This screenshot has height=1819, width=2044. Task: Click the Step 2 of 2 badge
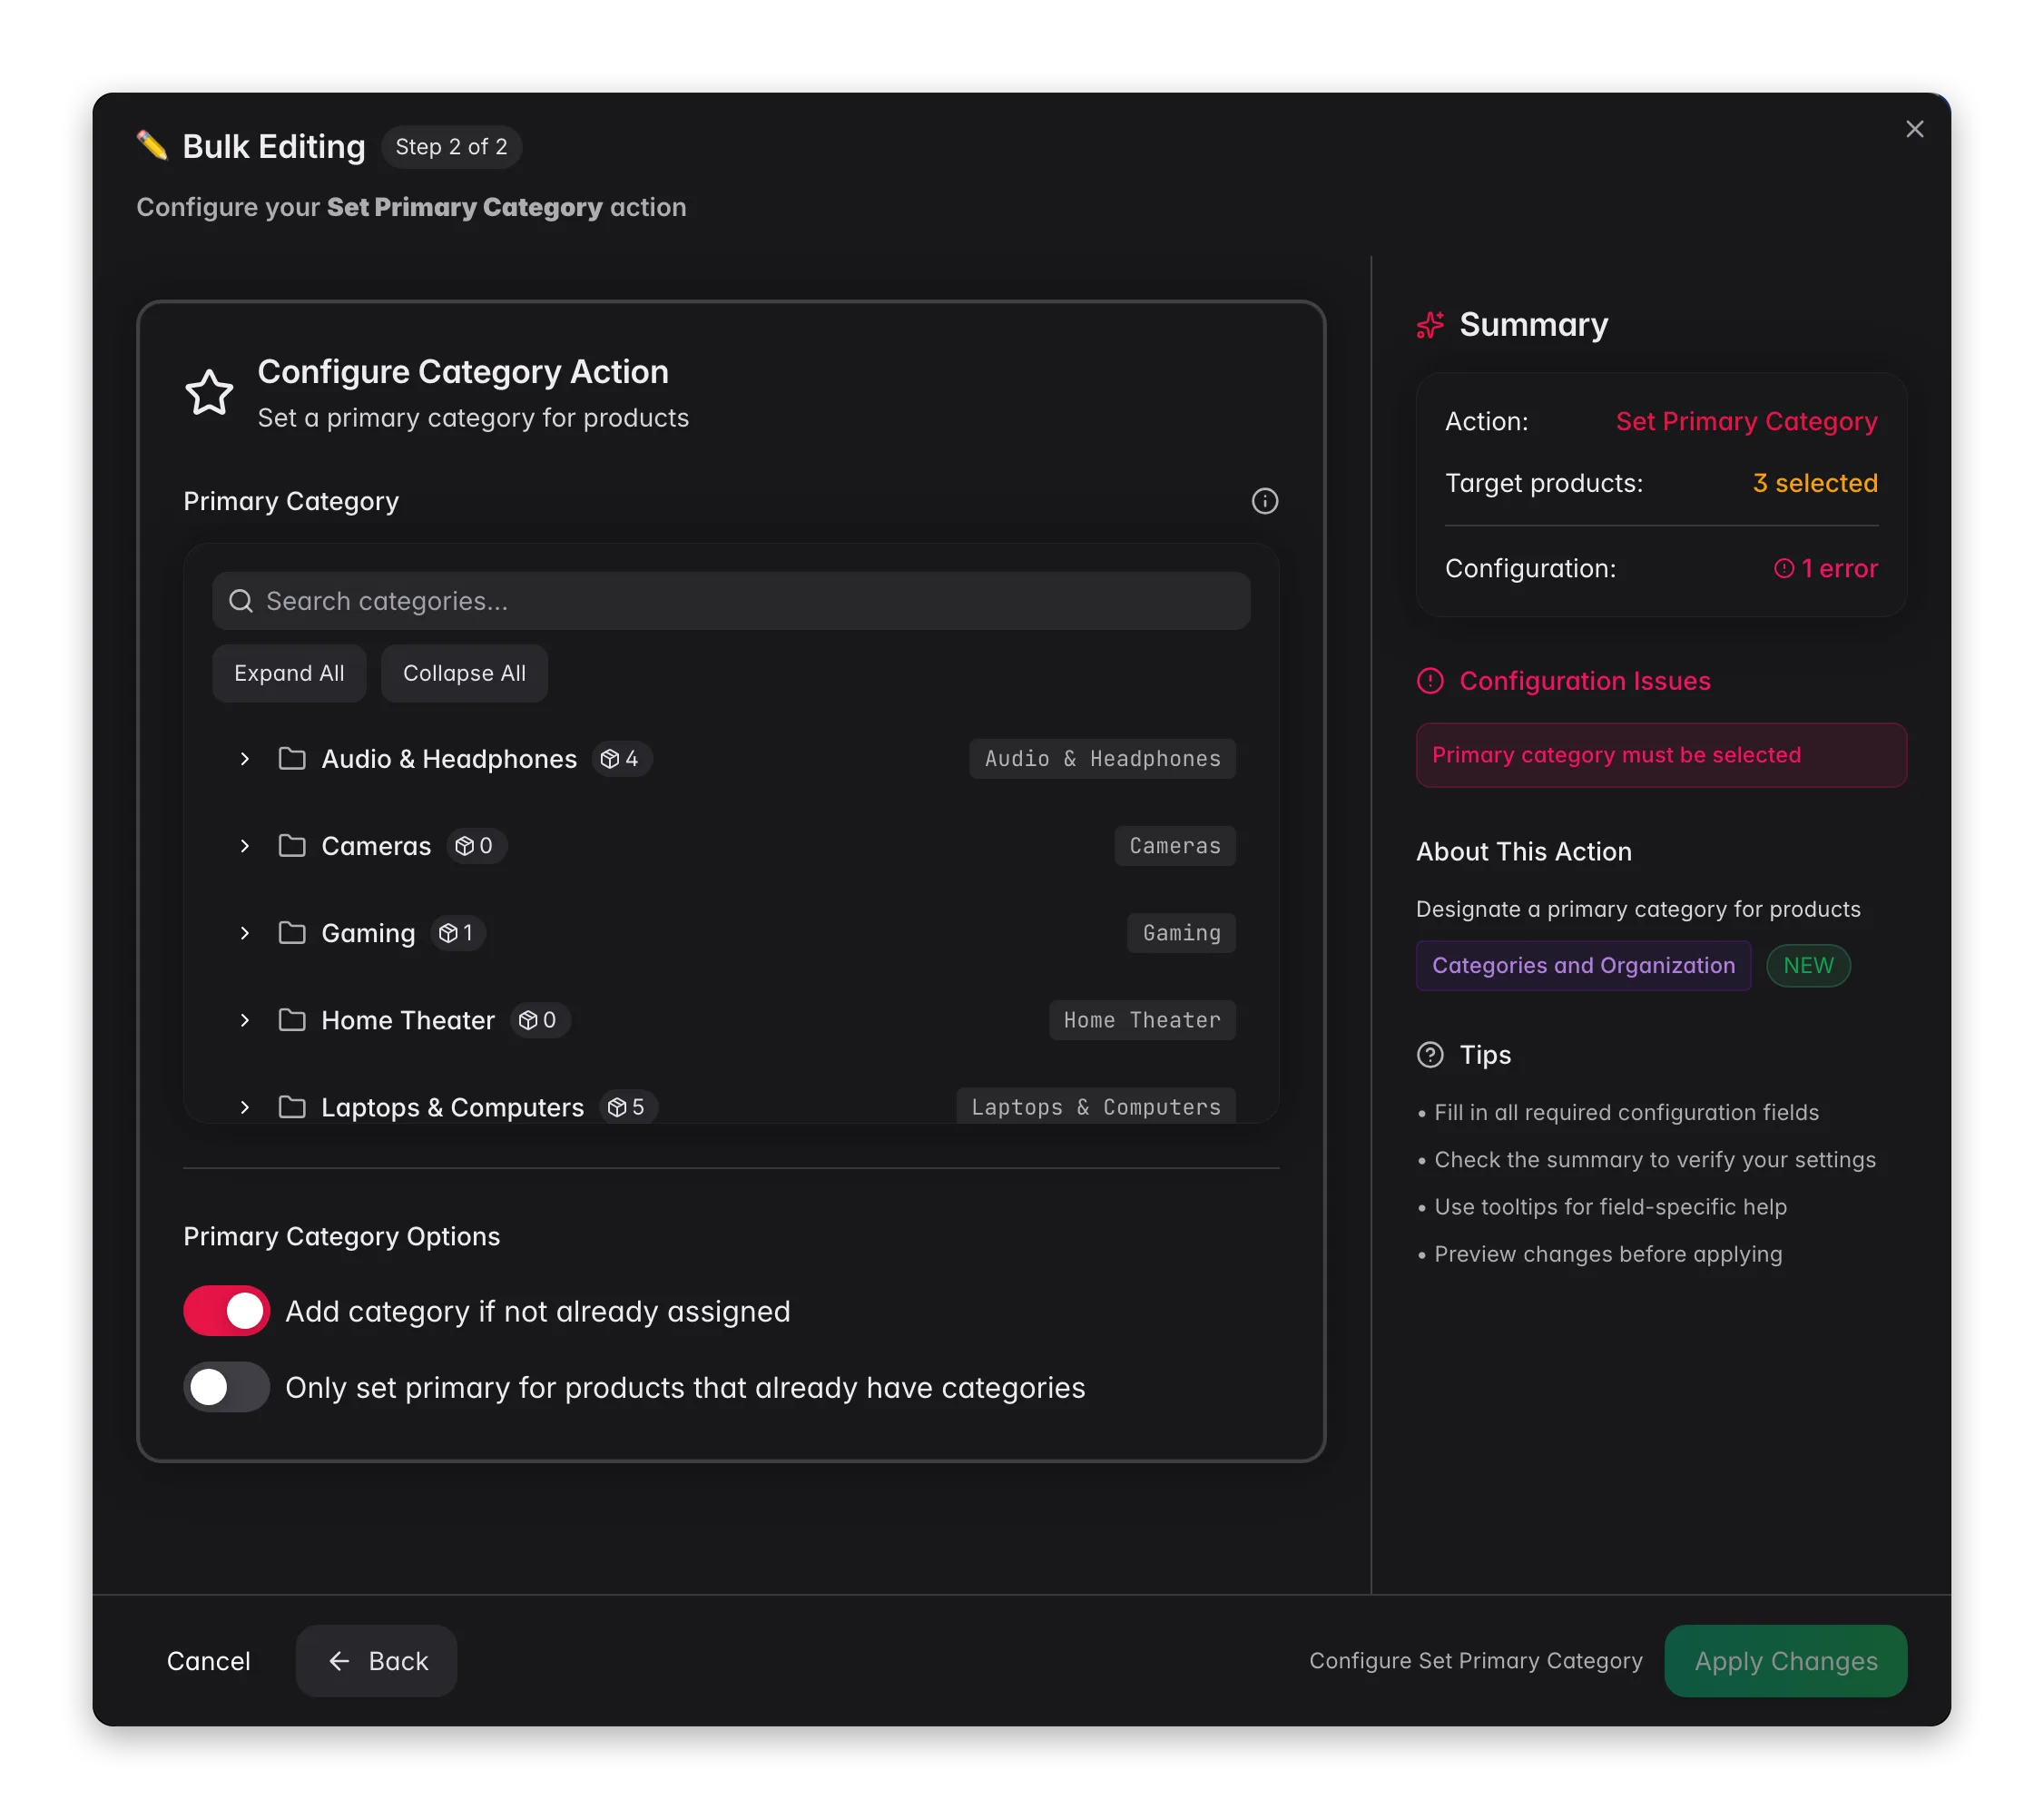[x=451, y=147]
